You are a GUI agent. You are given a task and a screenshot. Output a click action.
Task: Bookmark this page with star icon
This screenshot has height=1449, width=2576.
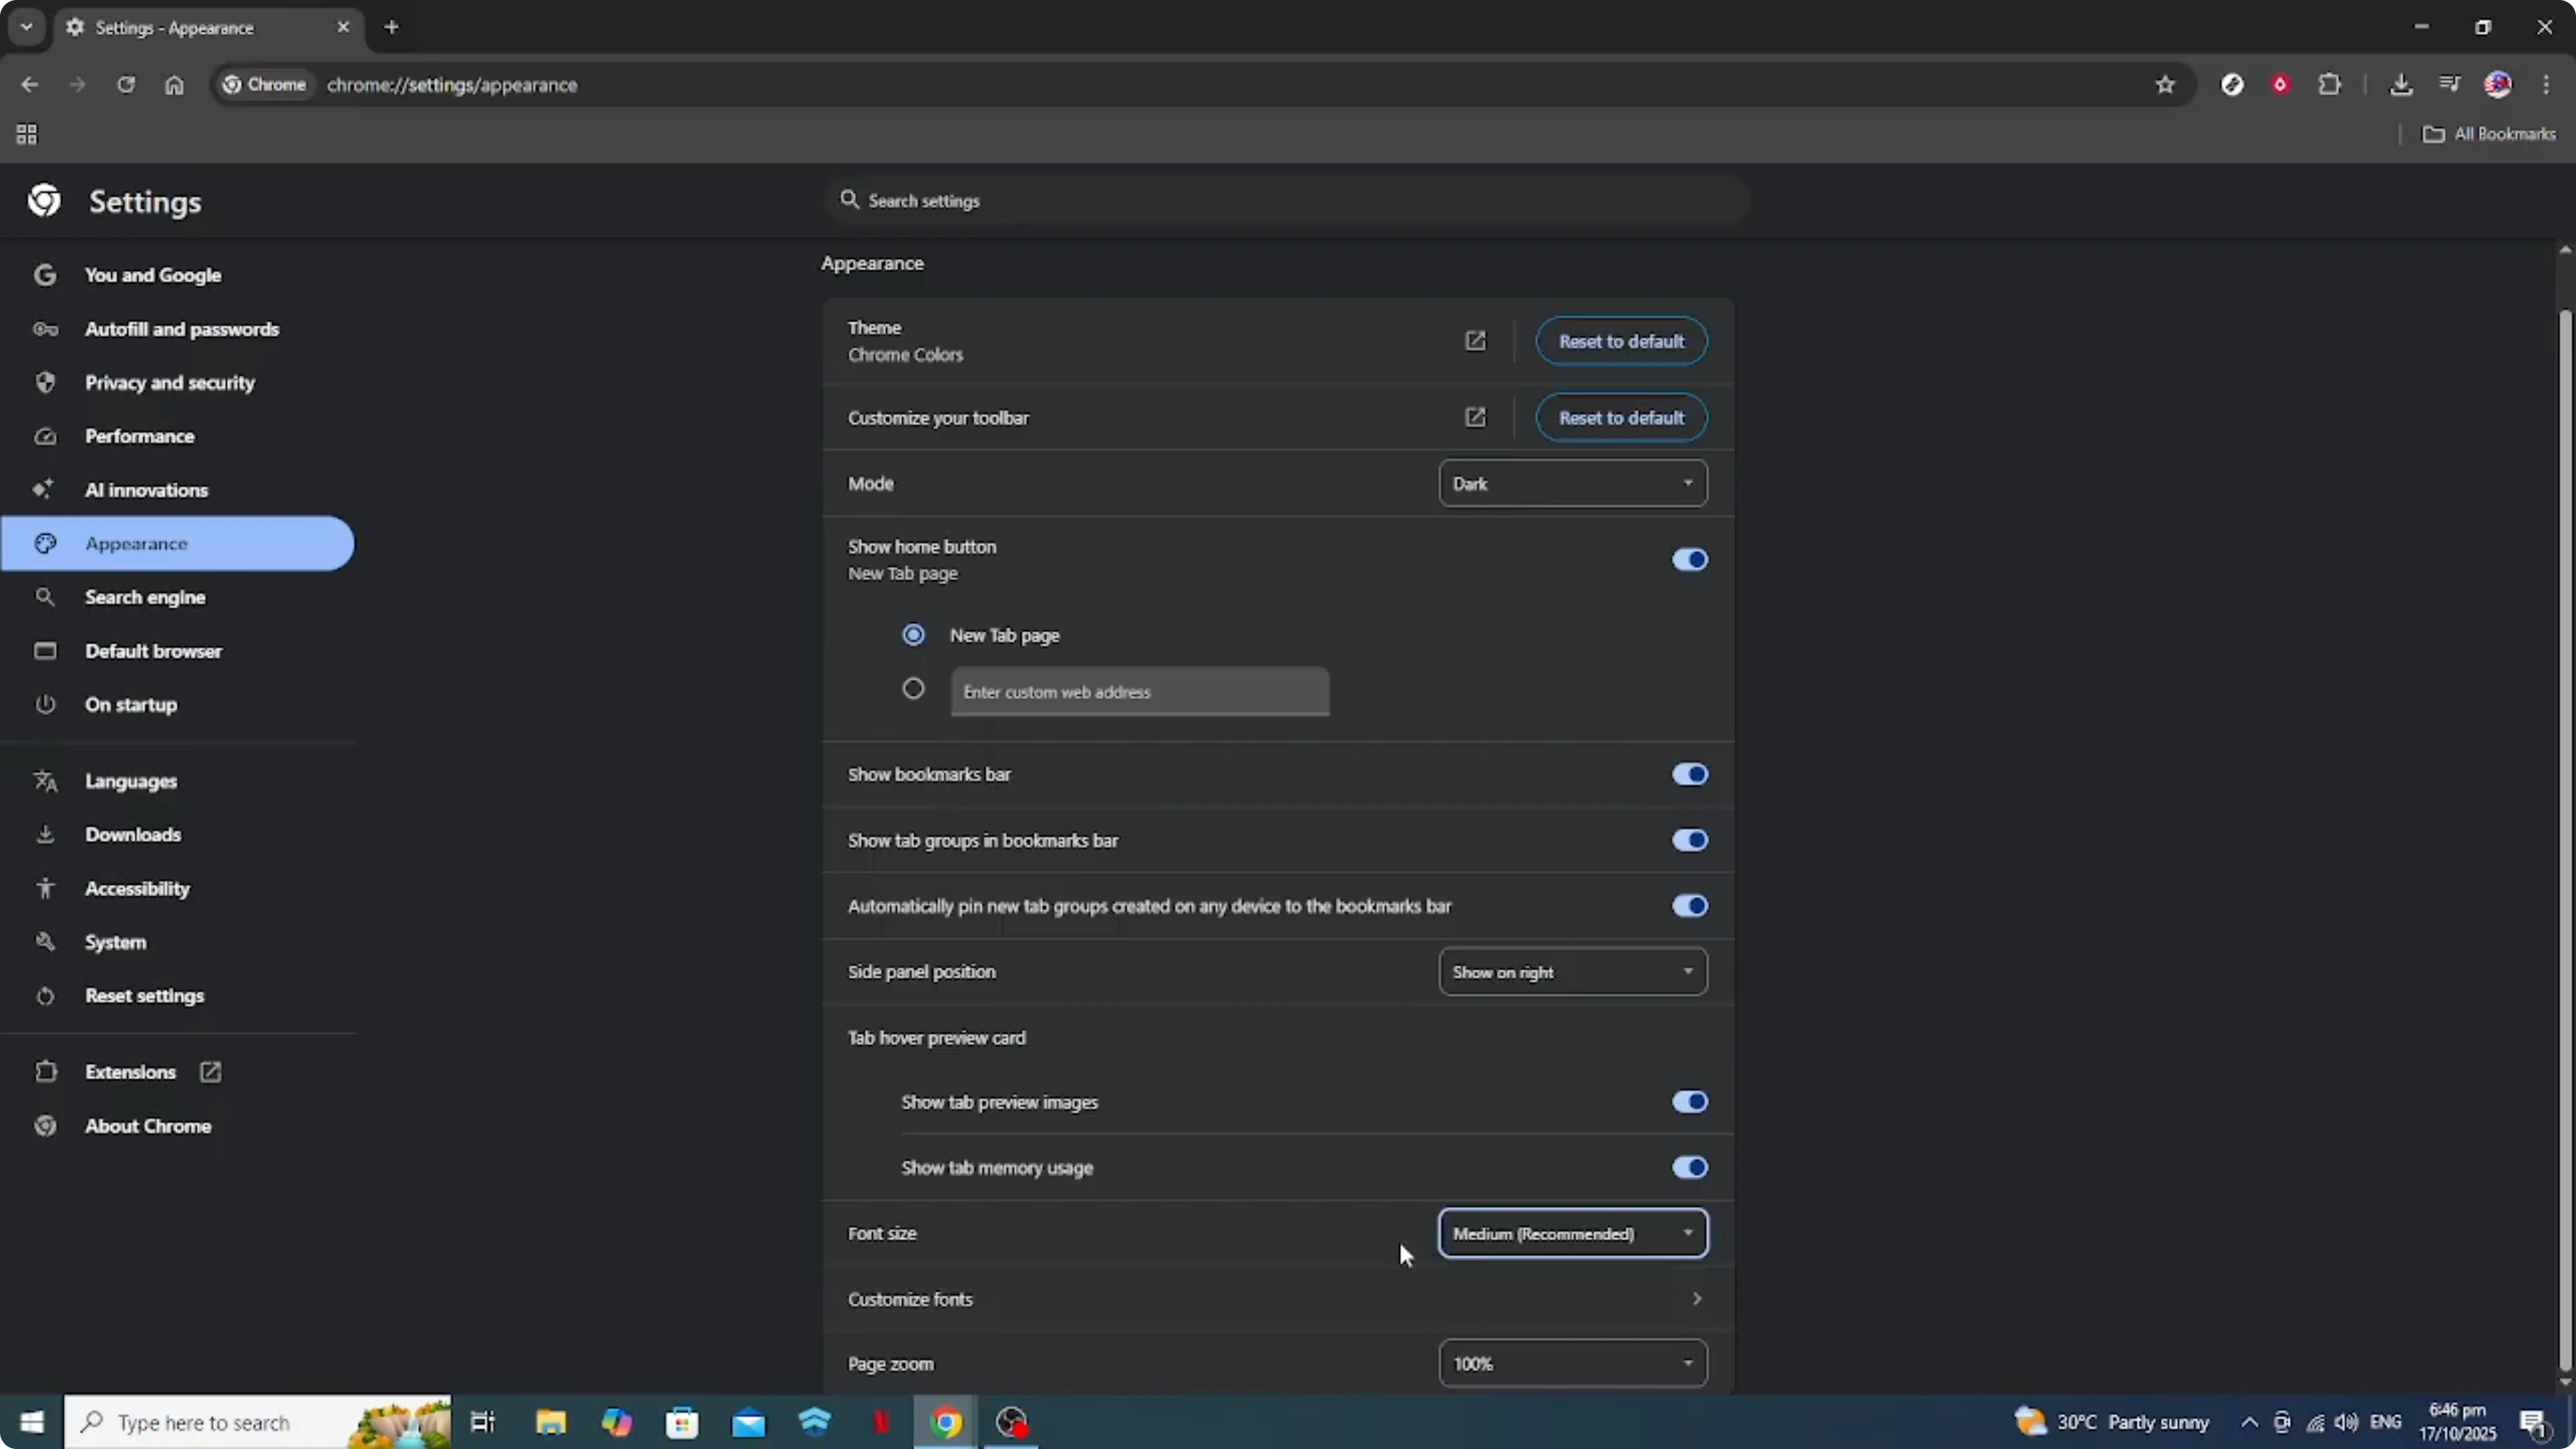pos(2165,85)
